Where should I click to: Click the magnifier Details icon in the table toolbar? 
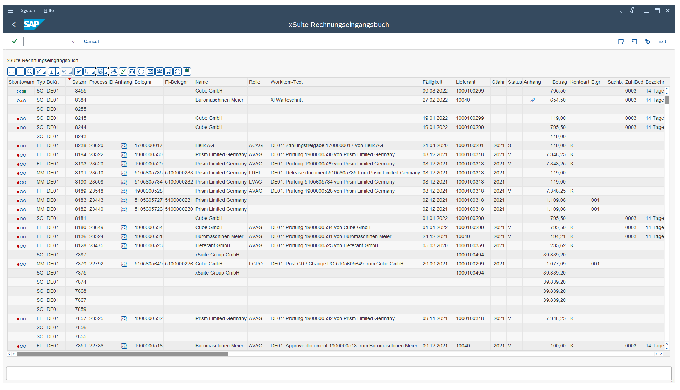[x=29, y=72]
